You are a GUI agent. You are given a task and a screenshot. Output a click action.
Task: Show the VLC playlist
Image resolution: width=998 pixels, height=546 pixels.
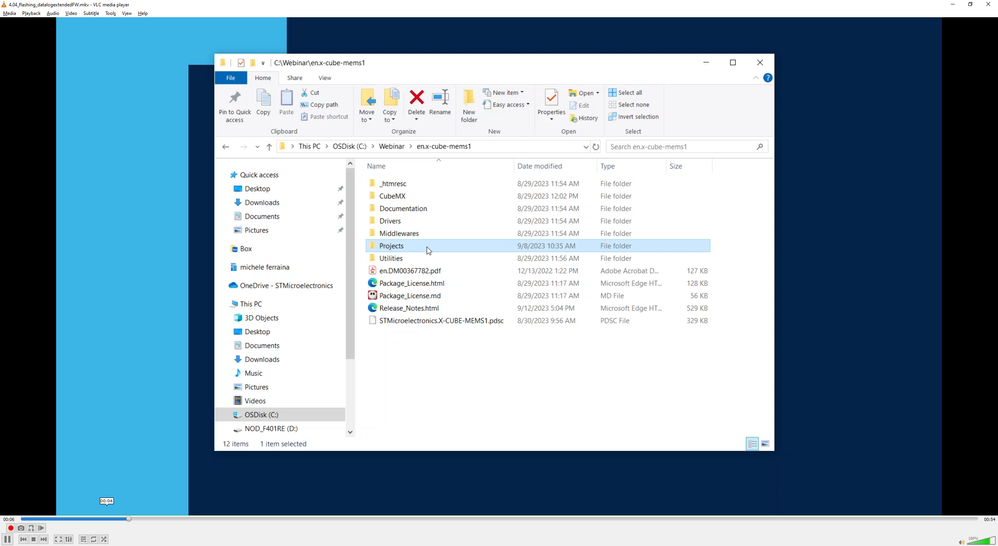[83, 540]
